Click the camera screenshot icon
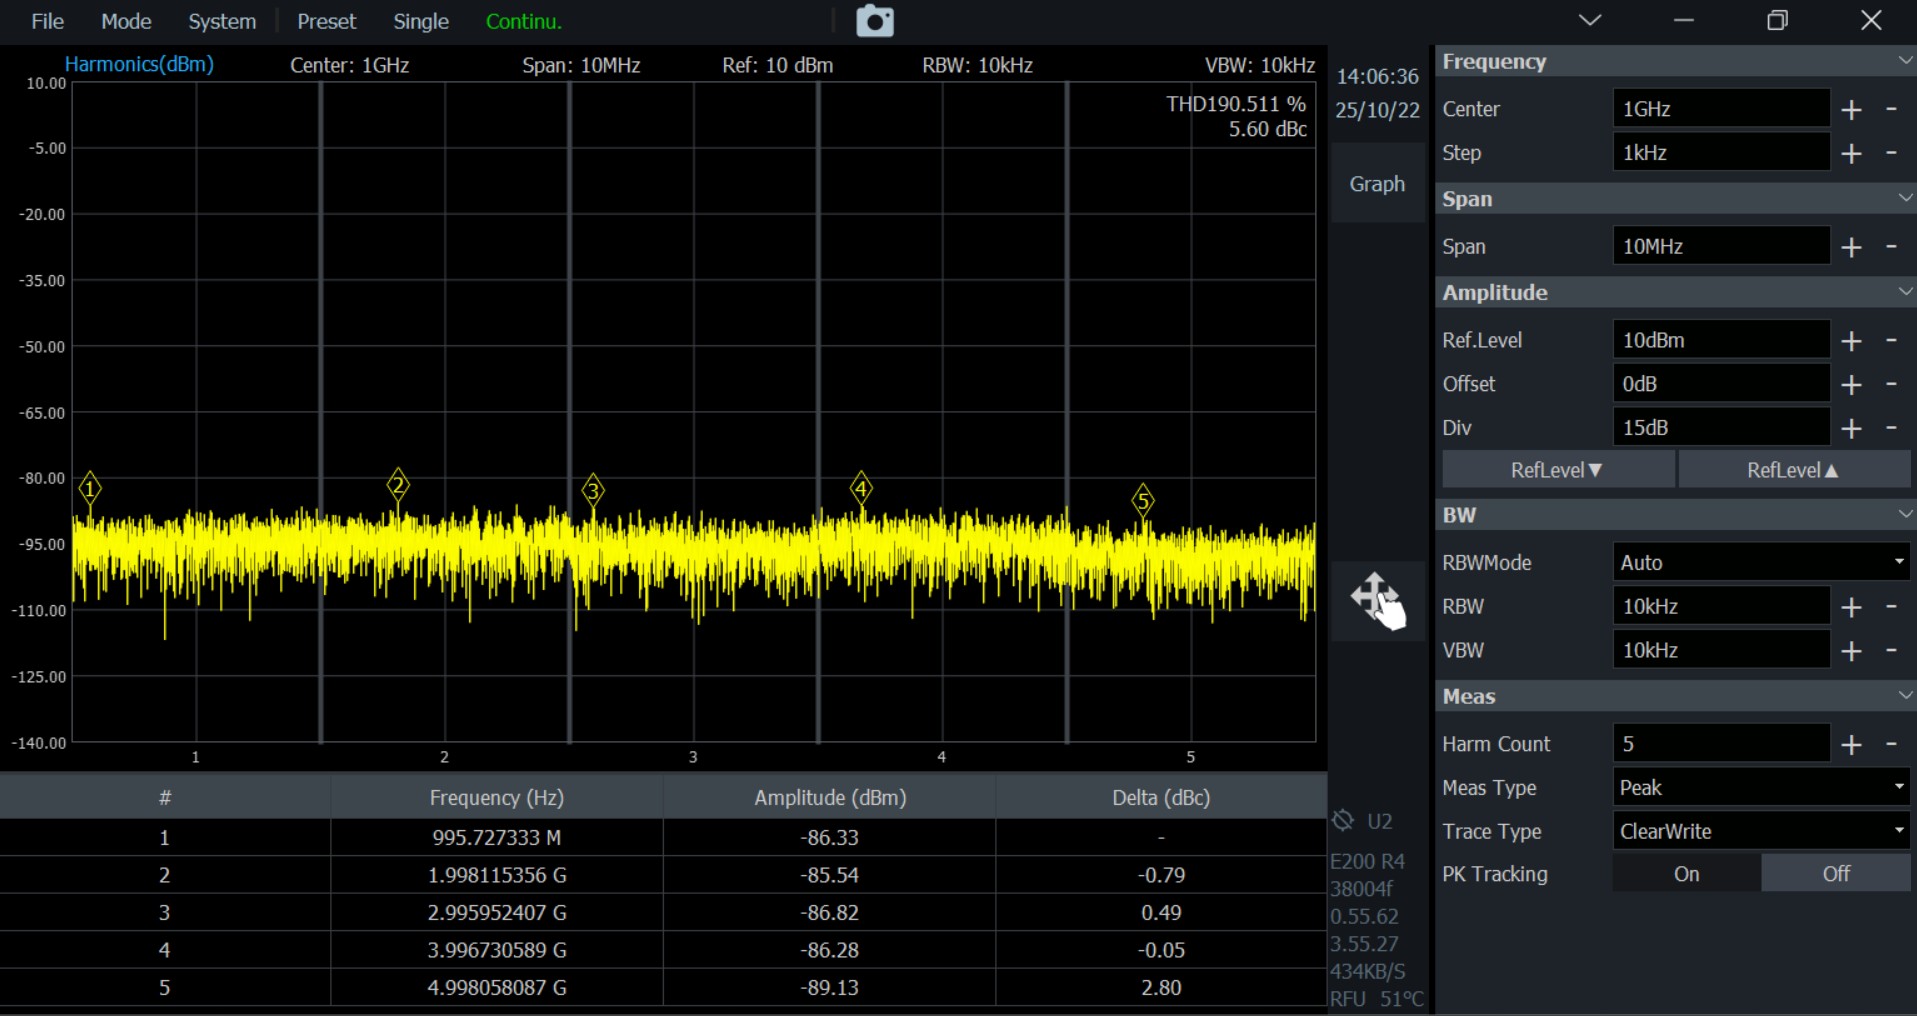This screenshot has width=1917, height=1016. click(x=874, y=21)
